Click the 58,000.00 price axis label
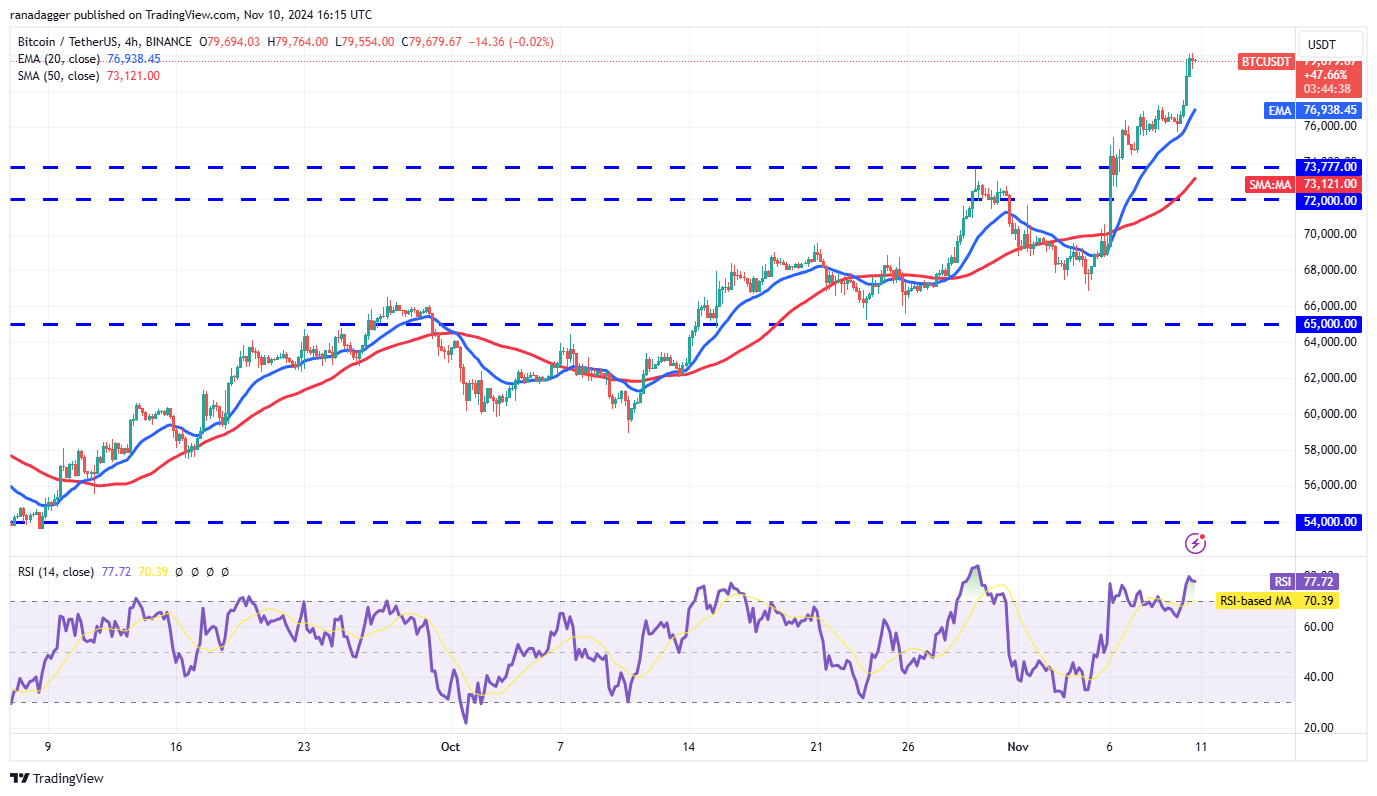Screen dimensions: 1377x796 click(x=1329, y=450)
